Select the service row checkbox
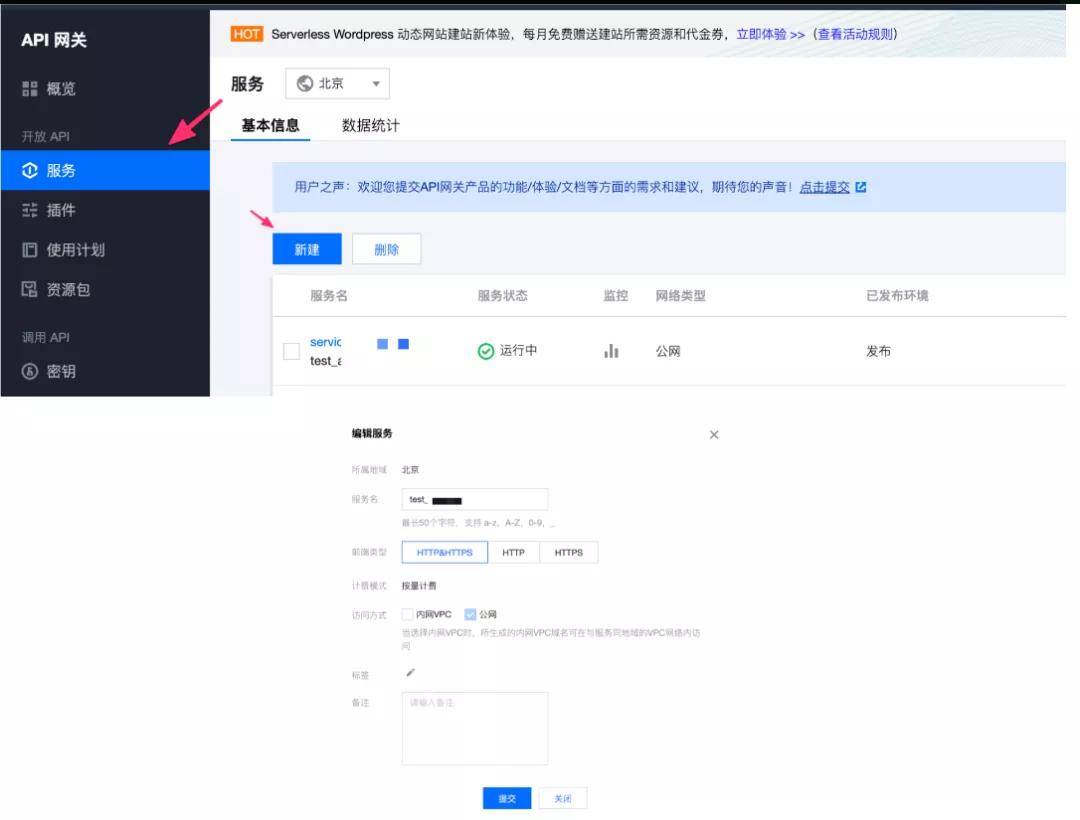Viewport: 1080px width, 820px height. tap(290, 350)
